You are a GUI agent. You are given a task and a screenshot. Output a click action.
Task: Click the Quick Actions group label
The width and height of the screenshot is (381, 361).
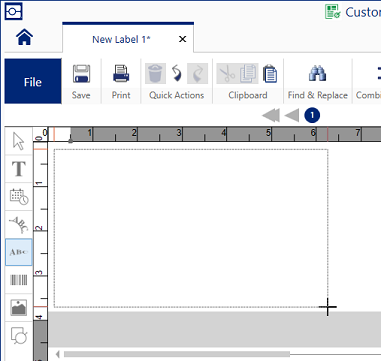tap(176, 95)
